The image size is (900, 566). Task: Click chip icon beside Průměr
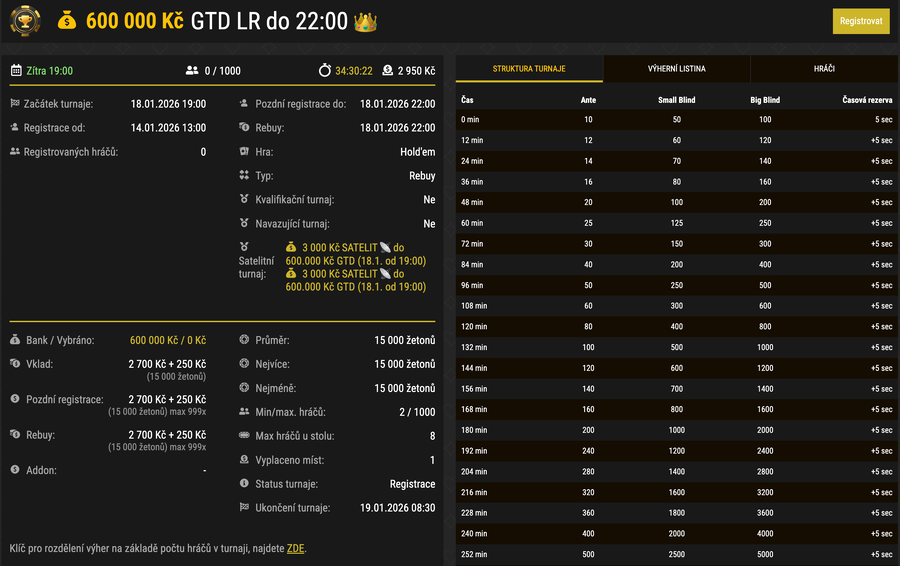pyautogui.click(x=244, y=339)
